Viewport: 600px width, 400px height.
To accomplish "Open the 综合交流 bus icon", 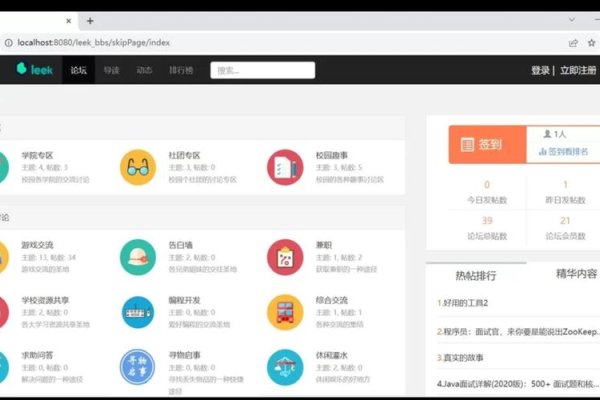I will 285,312.
